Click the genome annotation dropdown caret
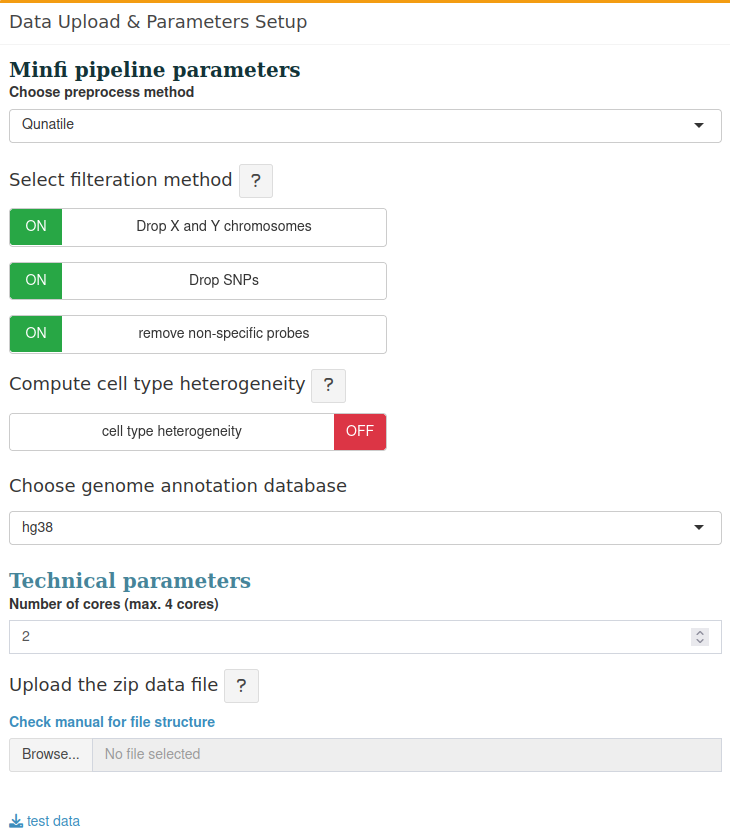 698,528
